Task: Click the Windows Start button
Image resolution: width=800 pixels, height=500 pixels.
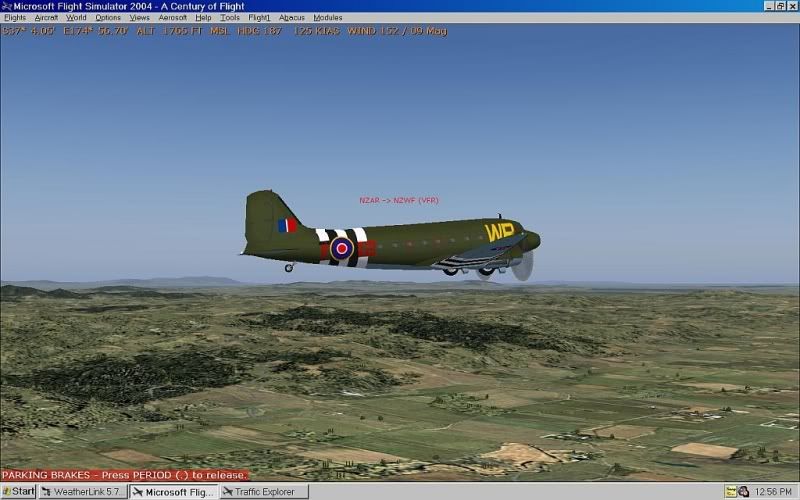Action: (x=18, y=492)
